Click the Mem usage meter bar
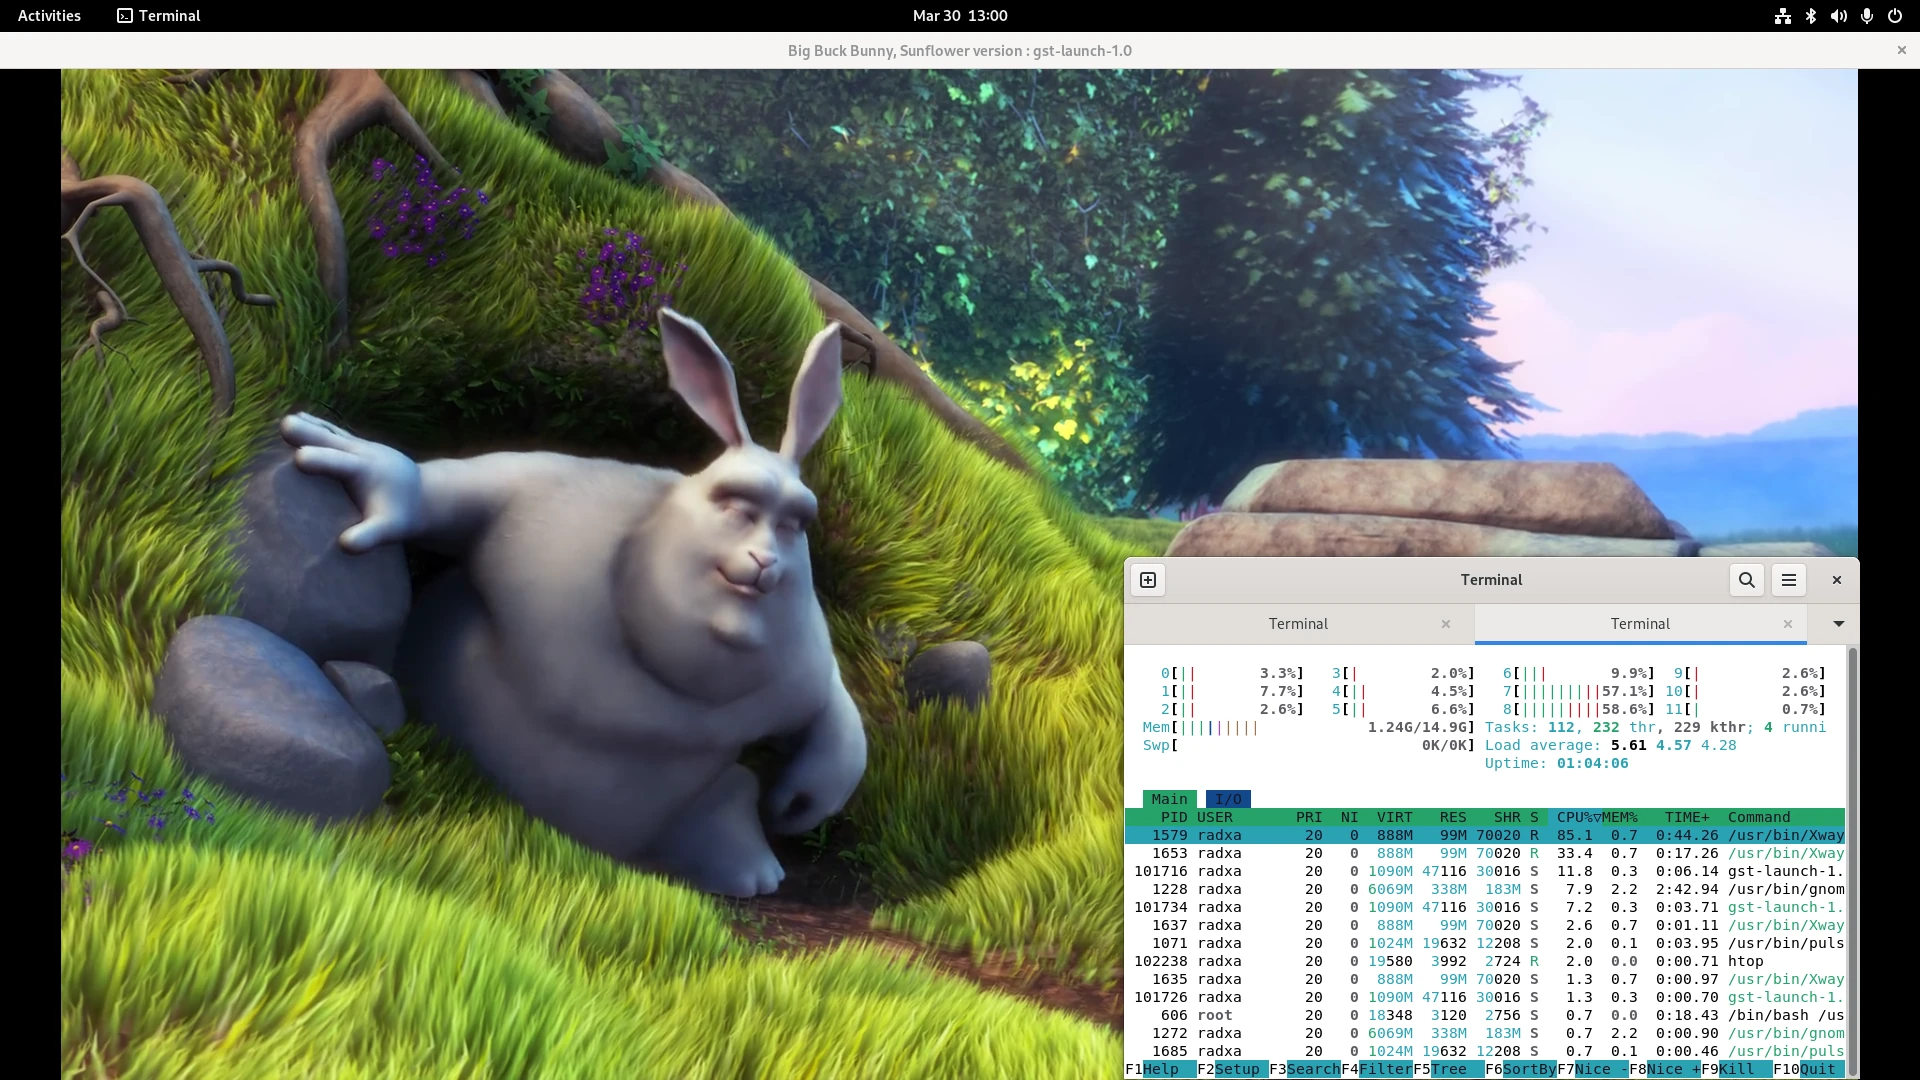The width and height of the screenshot is (1920, 1080). coord(1308,727)
